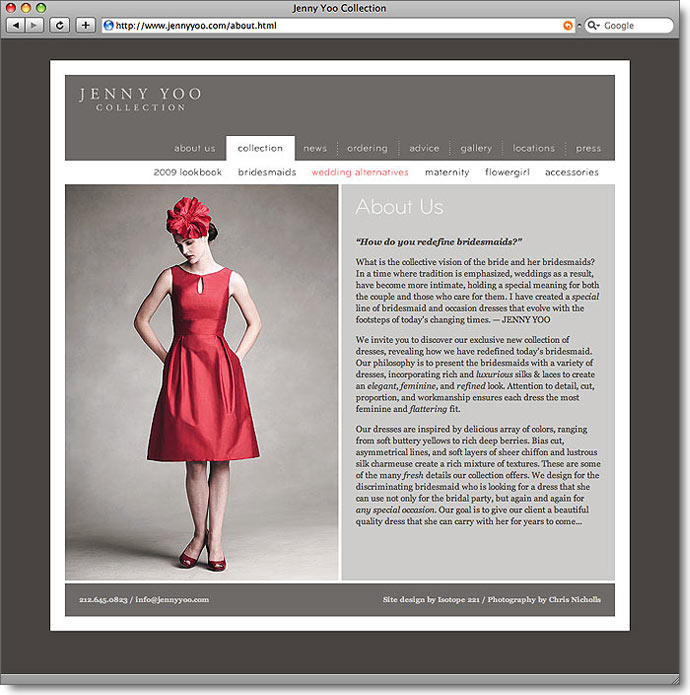Open the flowergirl submenu link
This screenshot has height=695, width=690.
507,172
